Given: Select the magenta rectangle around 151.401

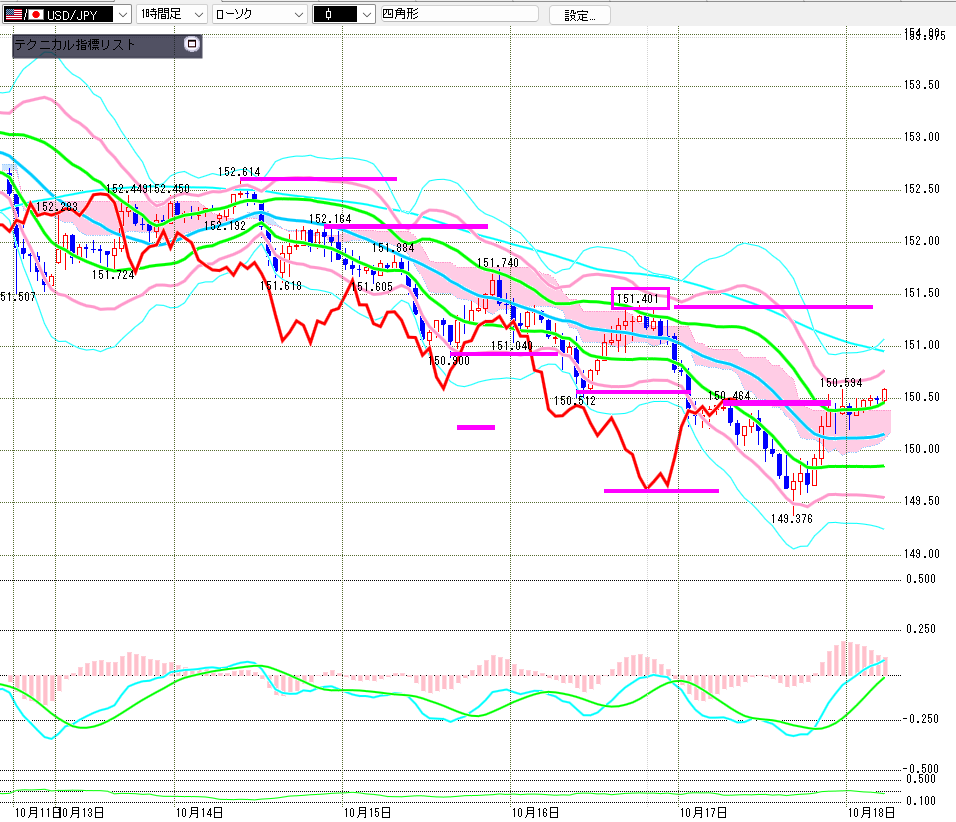Looking at the screenshot, I should [x=640, y=297].
